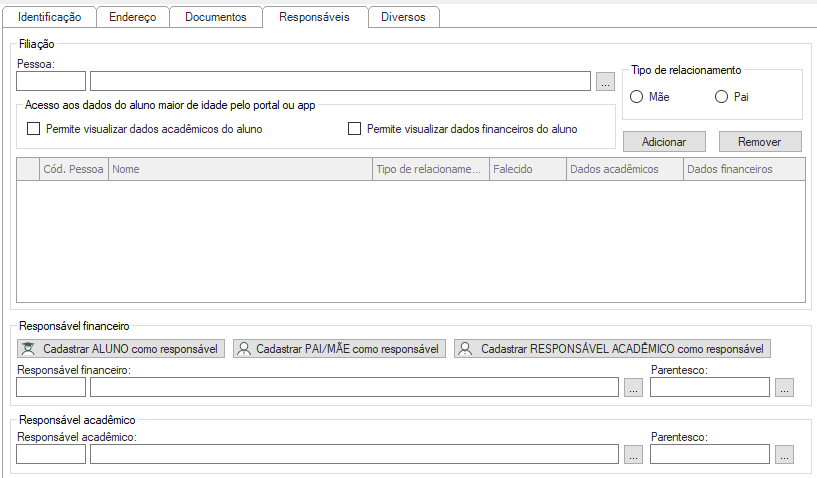Open the acadêmico Parentesco ellipsis button
Viewport: 817px width, 478px height.
tap(784, 455)
